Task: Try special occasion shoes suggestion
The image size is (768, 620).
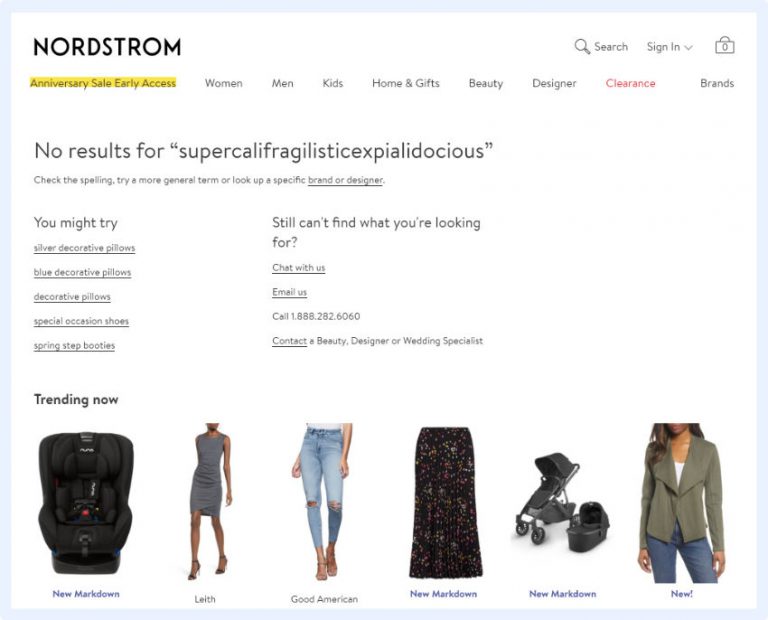Action: point(81,321)
